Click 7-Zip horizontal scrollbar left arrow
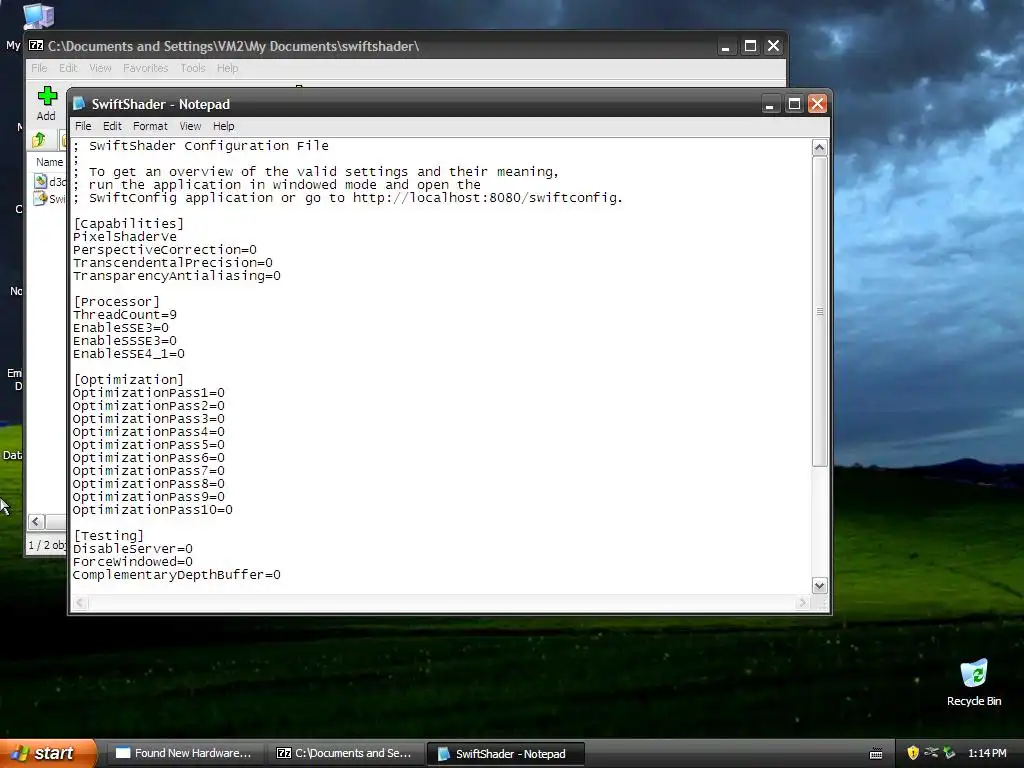 36,522
